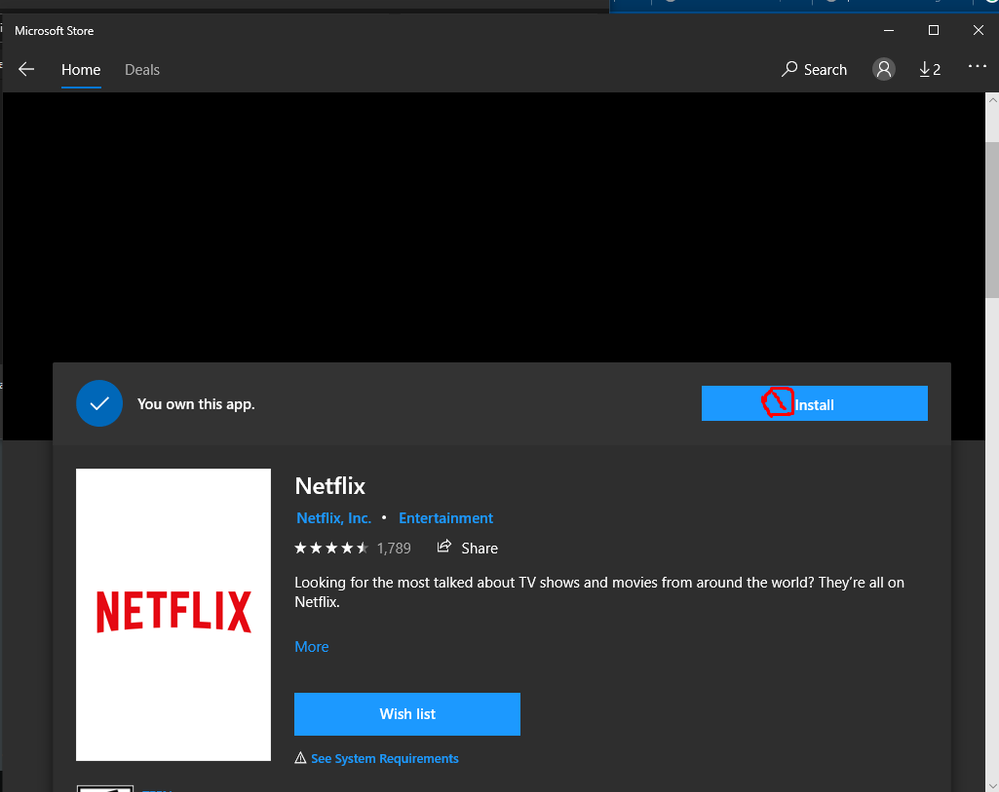Screen dimensions: 999x792
Task: Click the Netflix app title
Action: point(330,486)
